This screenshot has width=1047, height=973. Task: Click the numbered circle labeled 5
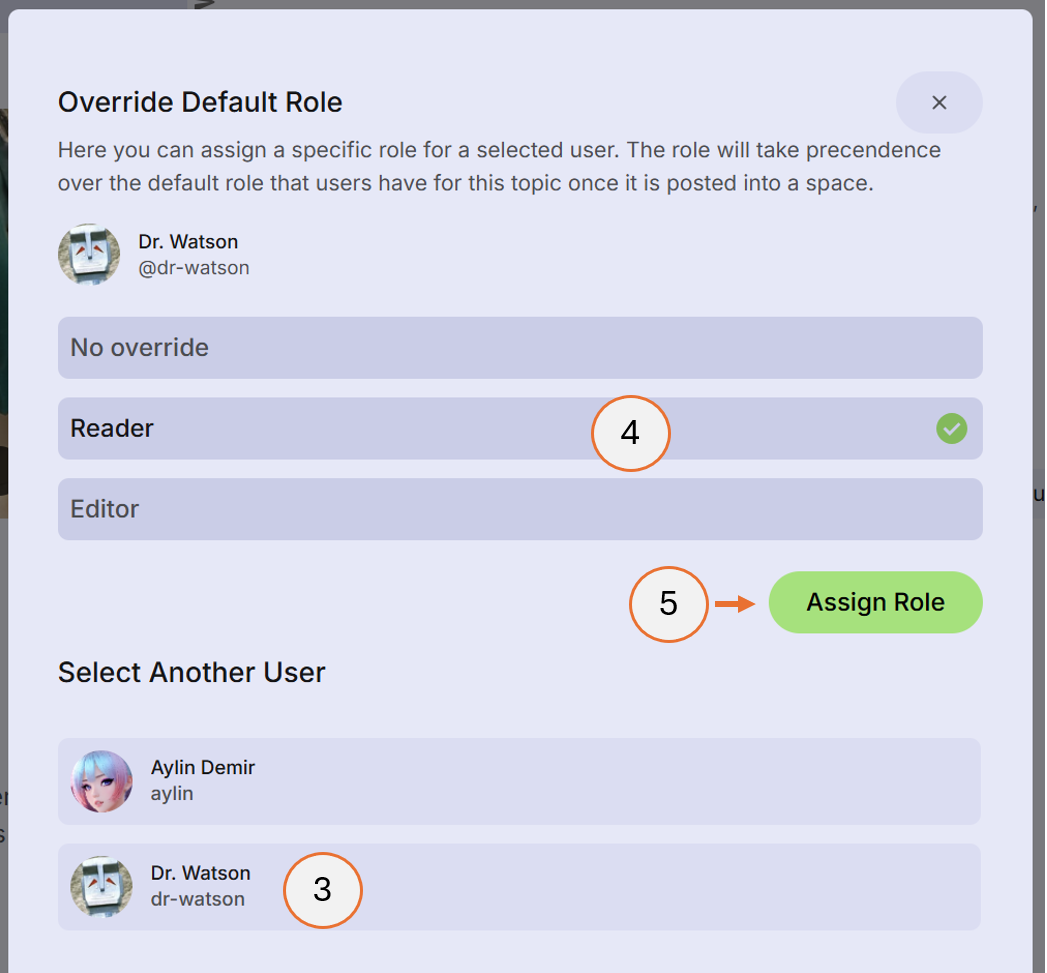point(668,604)
